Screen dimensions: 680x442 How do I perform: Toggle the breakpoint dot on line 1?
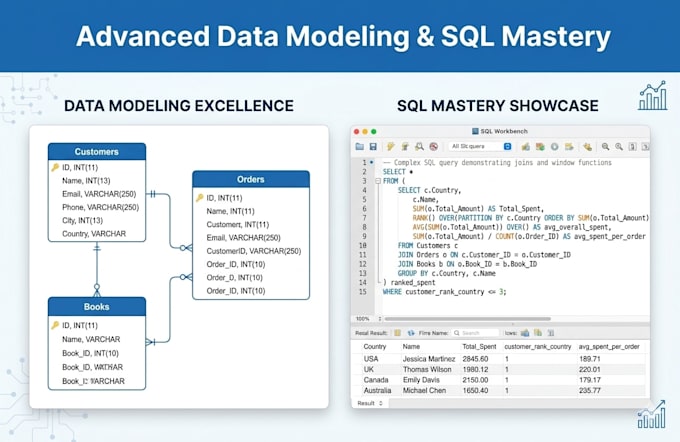pyautogui.click(x=372, y=162)
